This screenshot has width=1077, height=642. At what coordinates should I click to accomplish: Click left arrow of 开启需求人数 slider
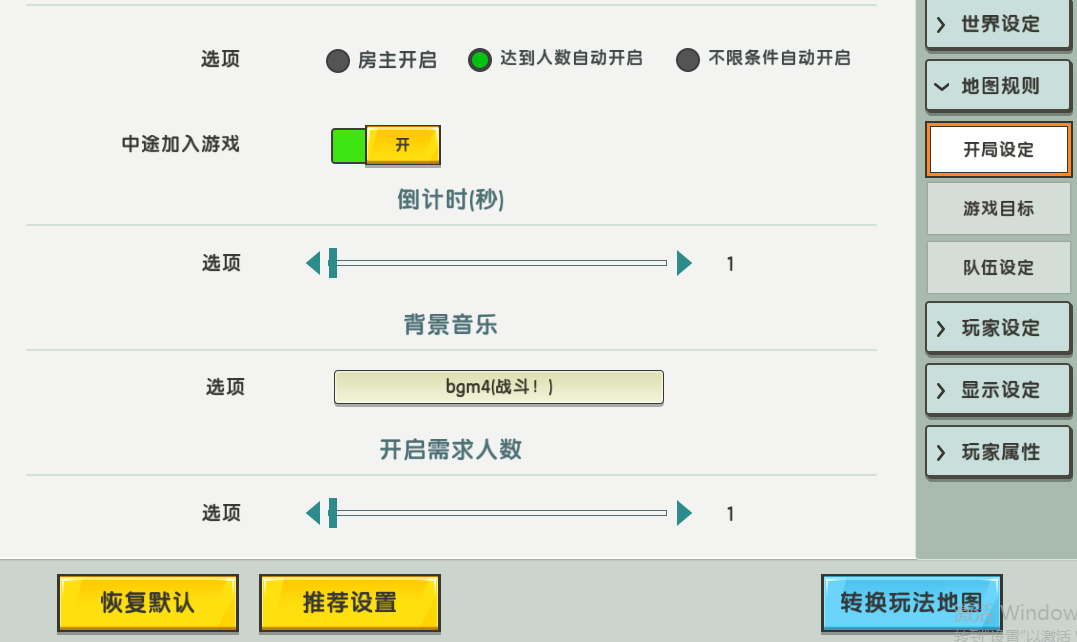point(313,513)
